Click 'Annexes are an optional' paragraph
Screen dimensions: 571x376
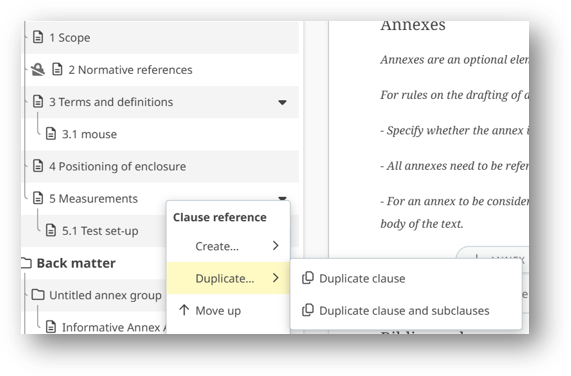click(454, 60)
